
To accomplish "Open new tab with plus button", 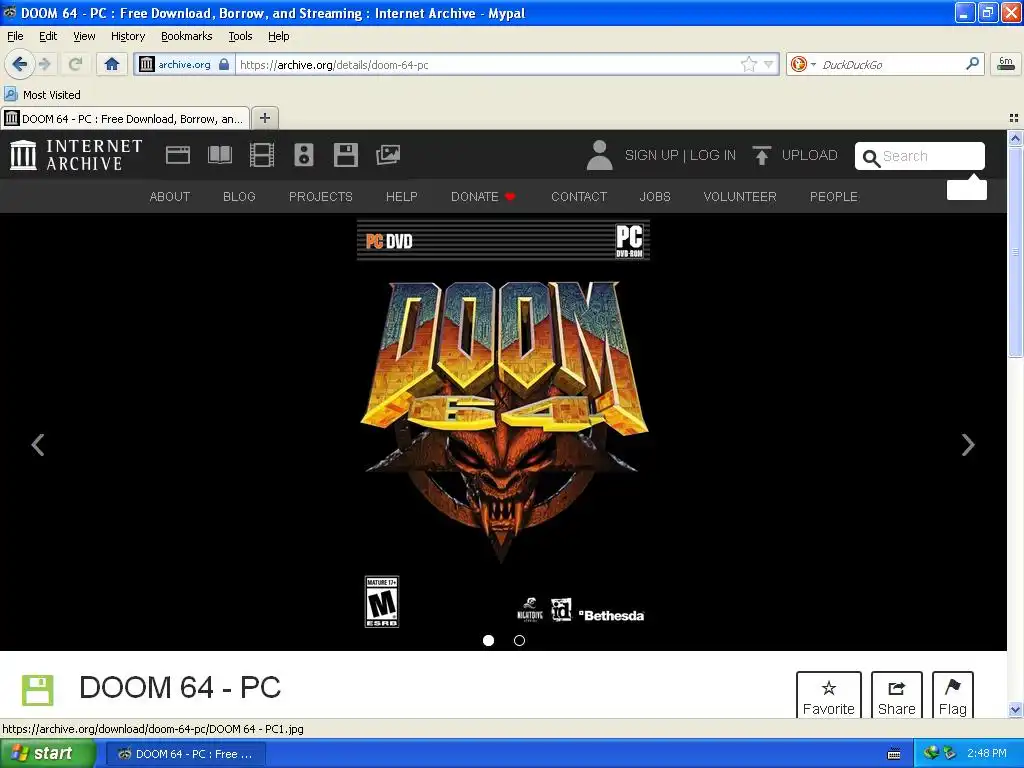I will (264, 118).
